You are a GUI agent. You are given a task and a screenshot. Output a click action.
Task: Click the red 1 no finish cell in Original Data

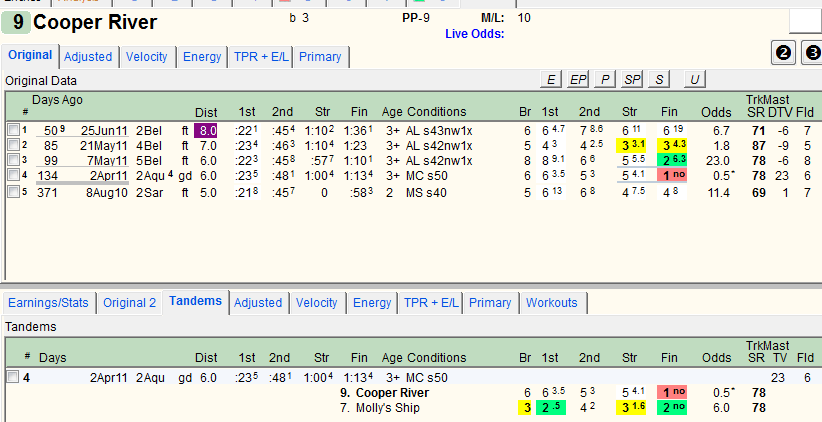click(x=672, y=176)
